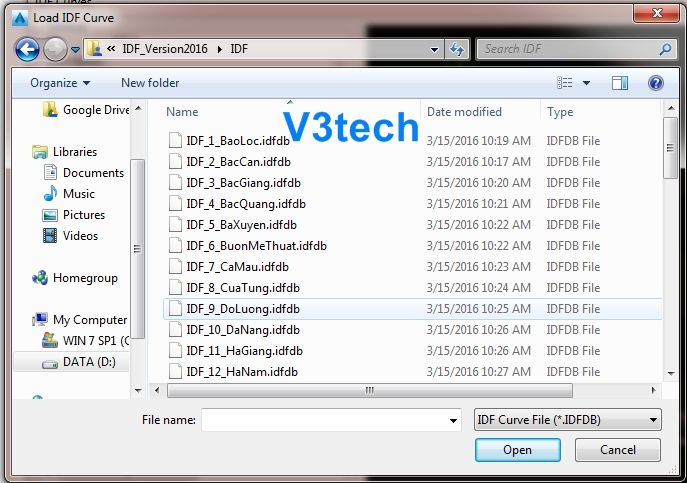Viewport: 687px width, 483px height.
Task: Click the Back navigation arrow button
Action: pos(27,49)
